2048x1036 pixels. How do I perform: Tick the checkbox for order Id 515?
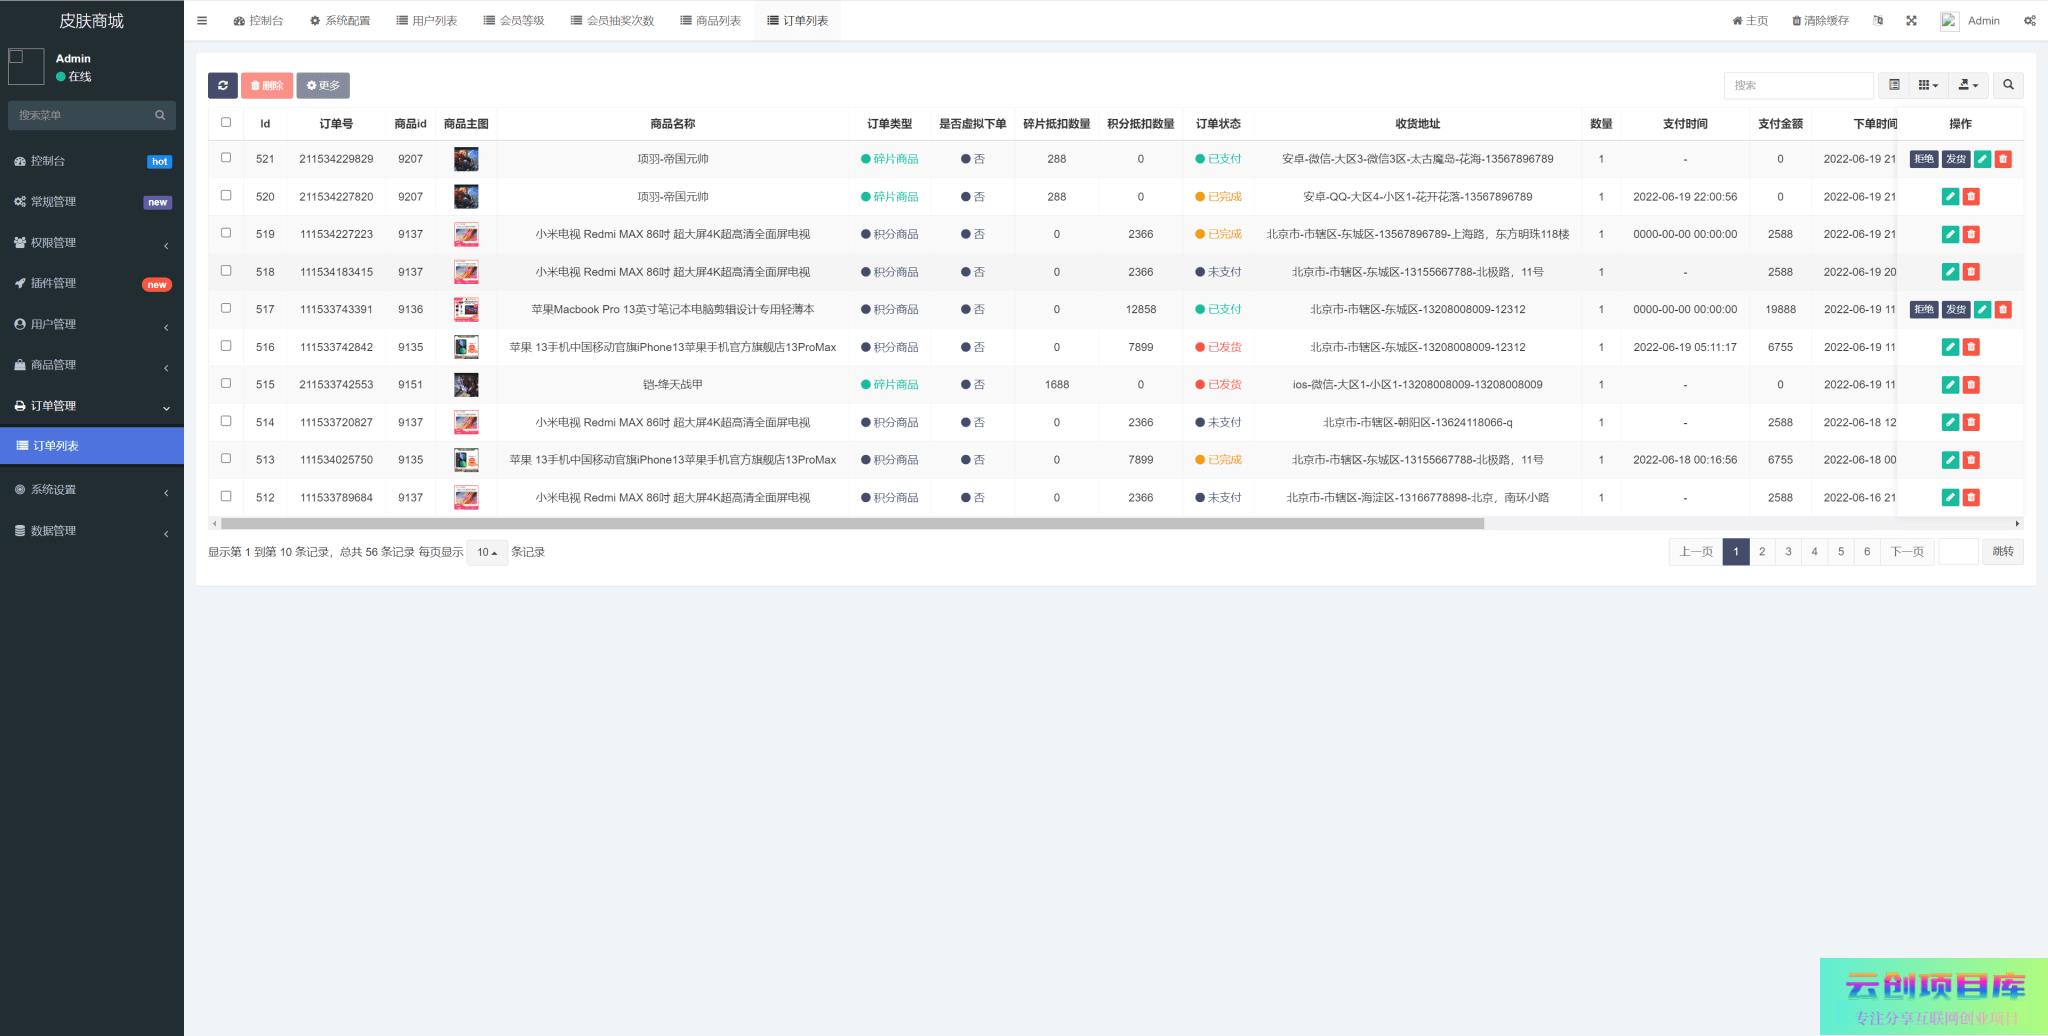[226, 384]
